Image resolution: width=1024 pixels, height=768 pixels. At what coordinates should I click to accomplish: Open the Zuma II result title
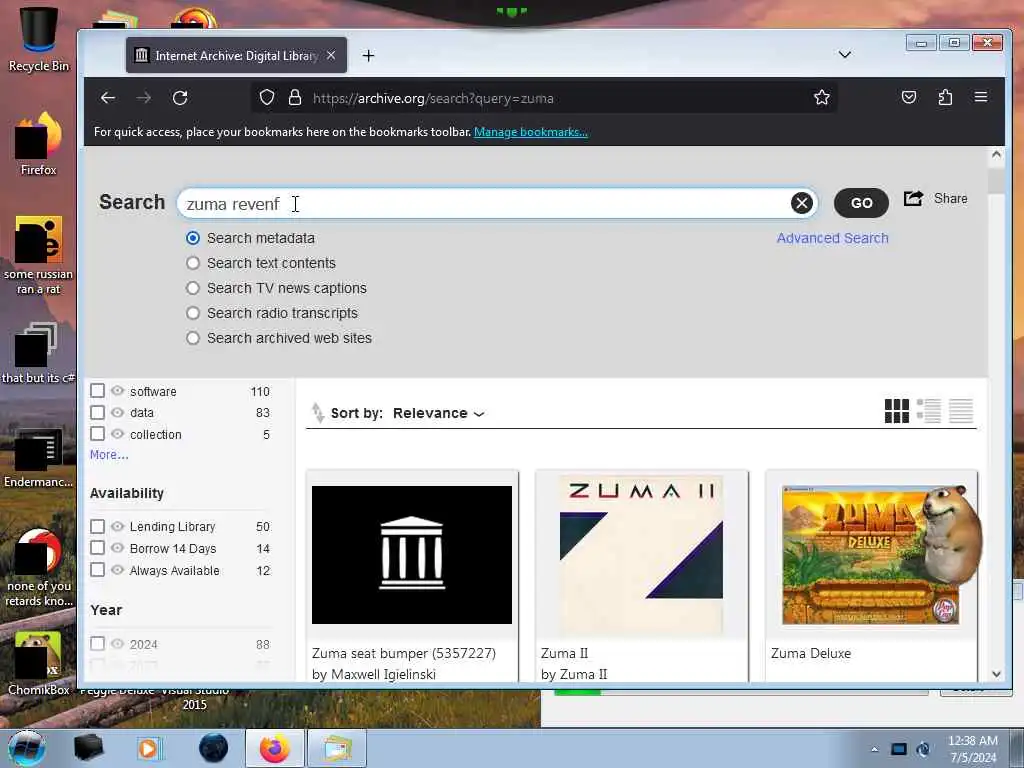564,653
